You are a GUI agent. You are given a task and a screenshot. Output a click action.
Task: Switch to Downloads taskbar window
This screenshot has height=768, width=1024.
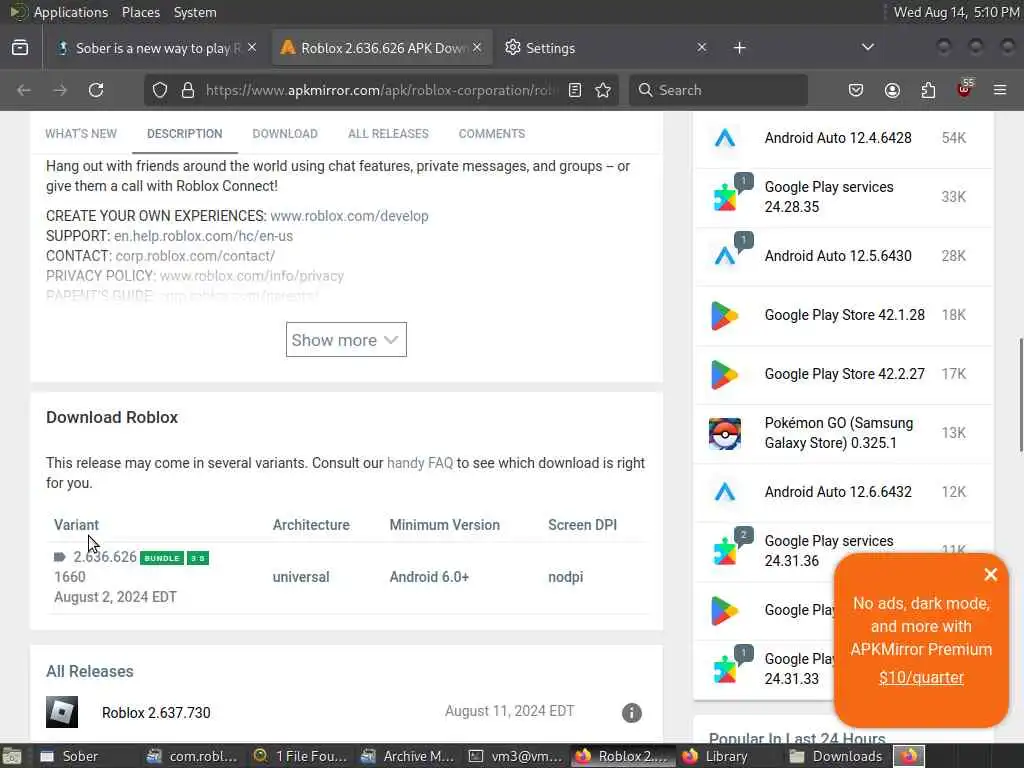click(837, 756)
